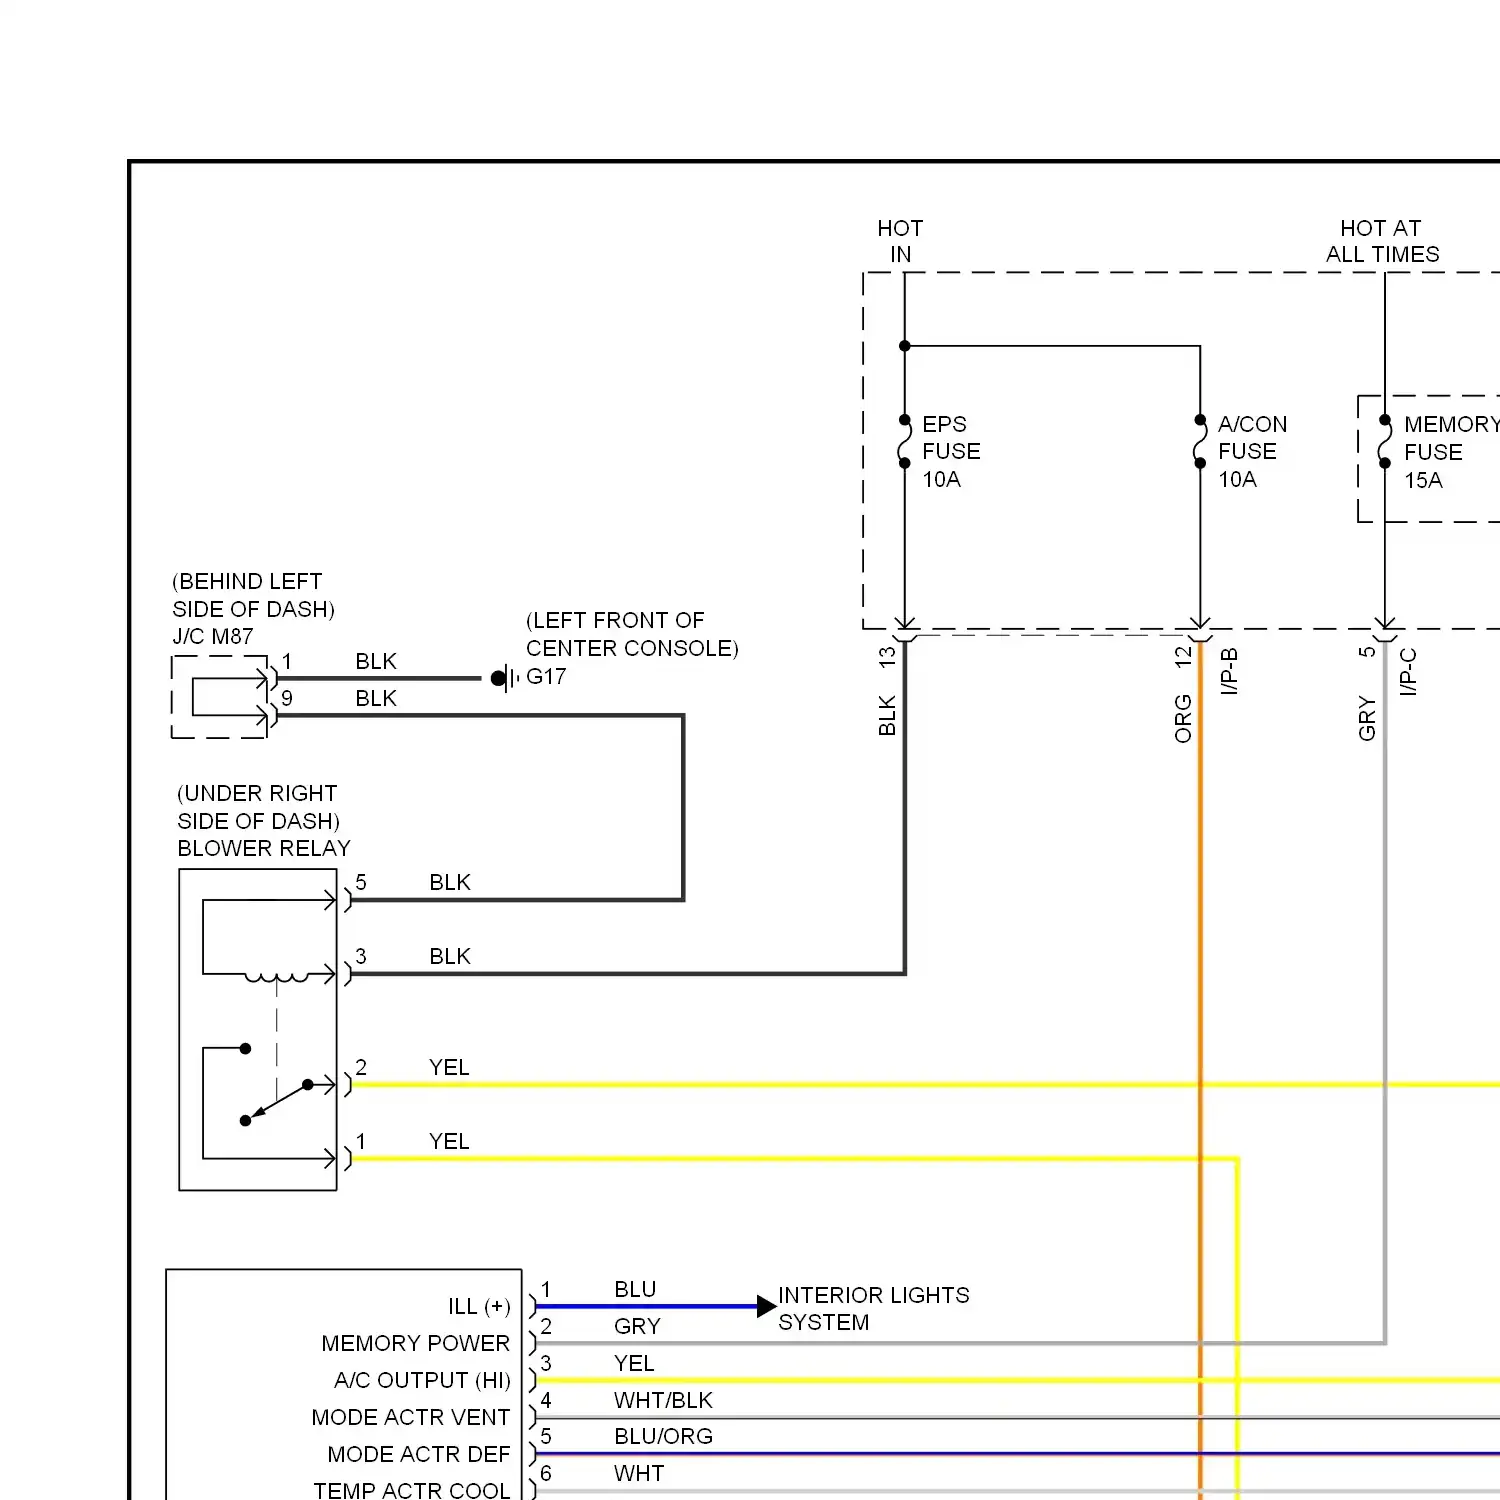Click the BLOWER RELAY label
The image size is (1500, 1500).
(x=264, y=848)
